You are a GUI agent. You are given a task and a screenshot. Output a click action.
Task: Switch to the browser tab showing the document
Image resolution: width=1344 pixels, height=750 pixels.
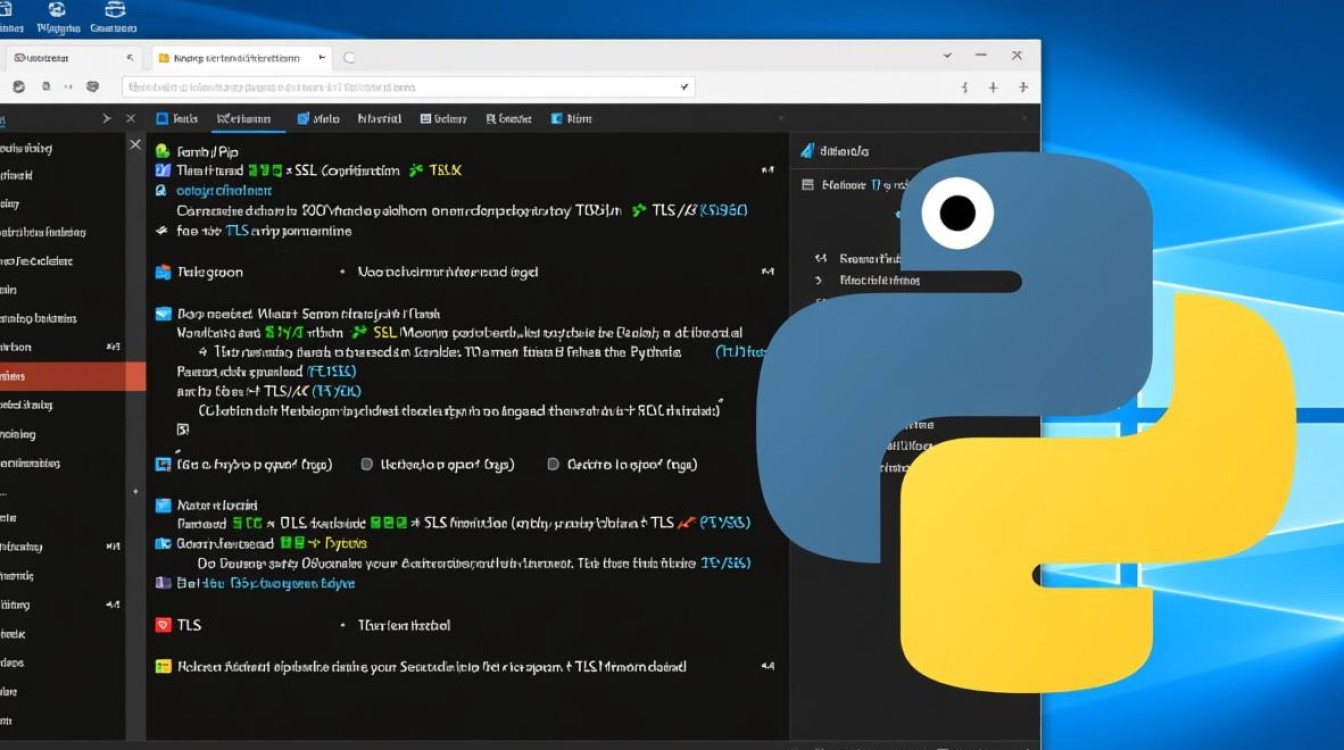(240, 58)
